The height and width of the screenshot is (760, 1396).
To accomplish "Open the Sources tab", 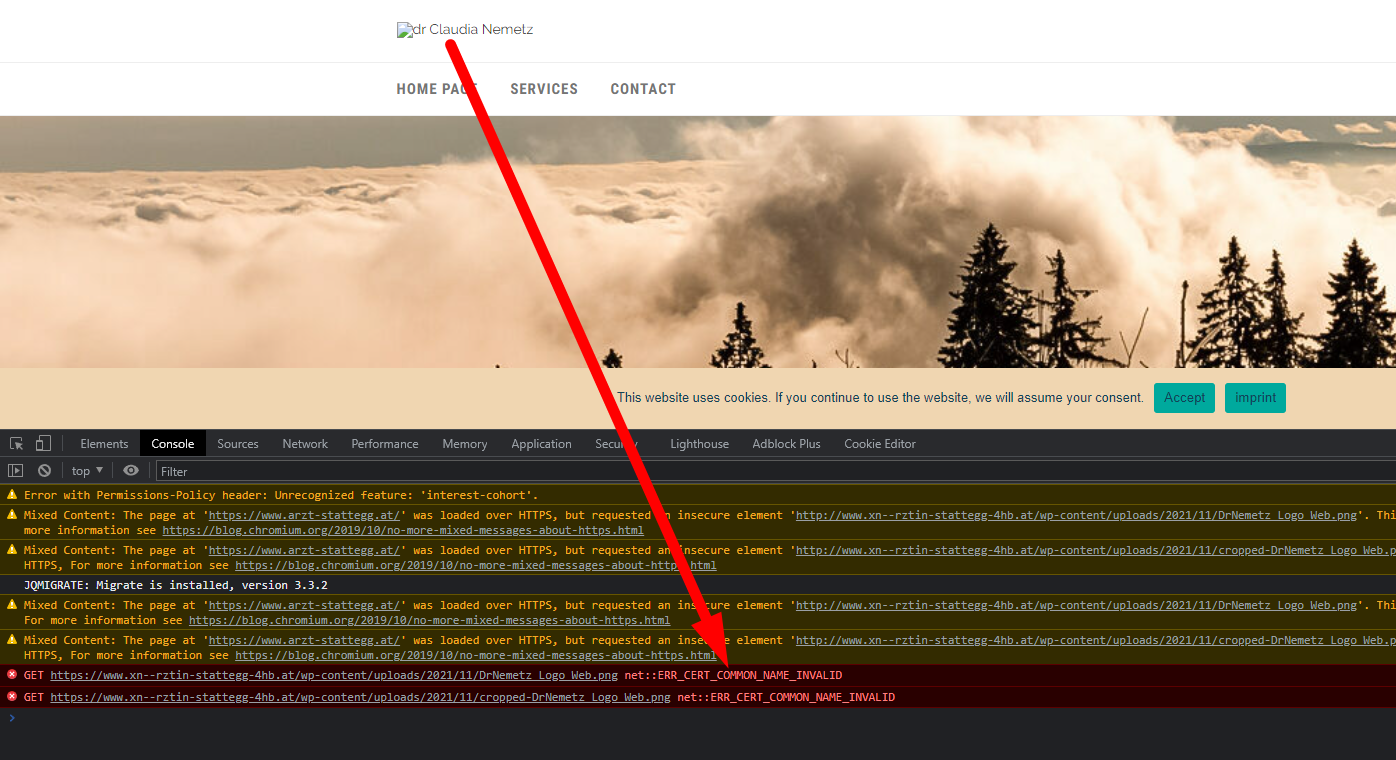I will [238, 444].
